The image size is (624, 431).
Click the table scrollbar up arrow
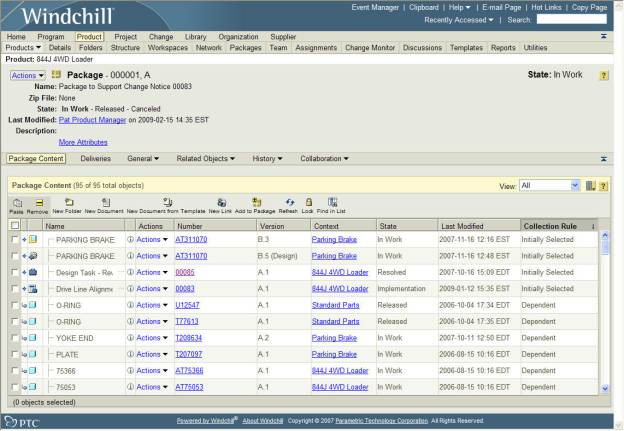click(605, 235)
